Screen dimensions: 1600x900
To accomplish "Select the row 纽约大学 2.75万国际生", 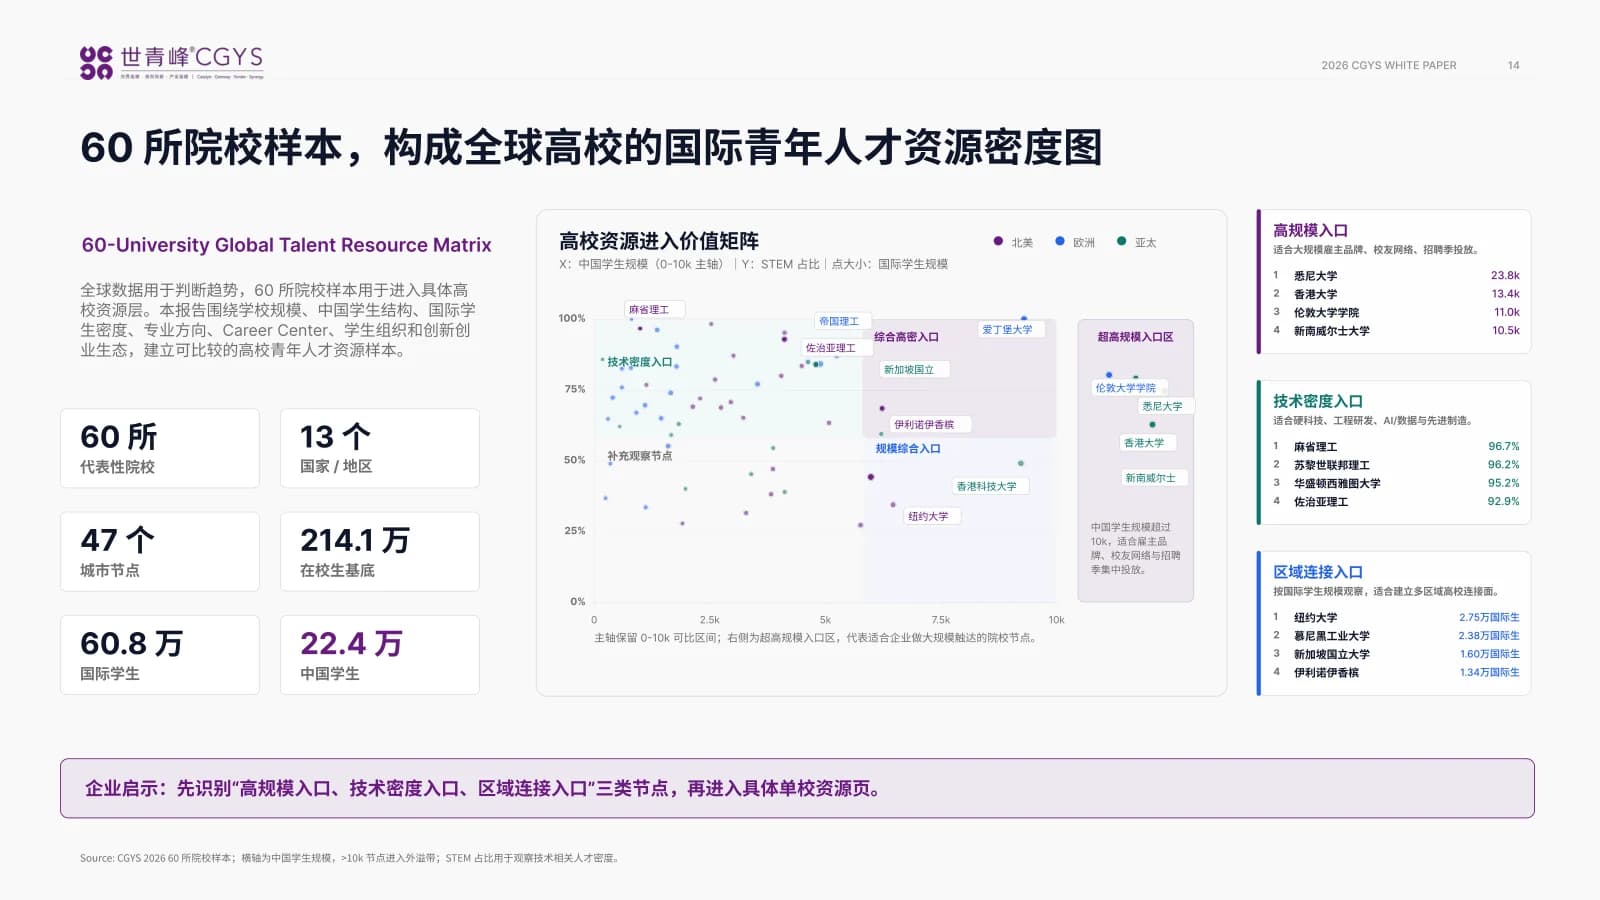I will point(1396,618).
